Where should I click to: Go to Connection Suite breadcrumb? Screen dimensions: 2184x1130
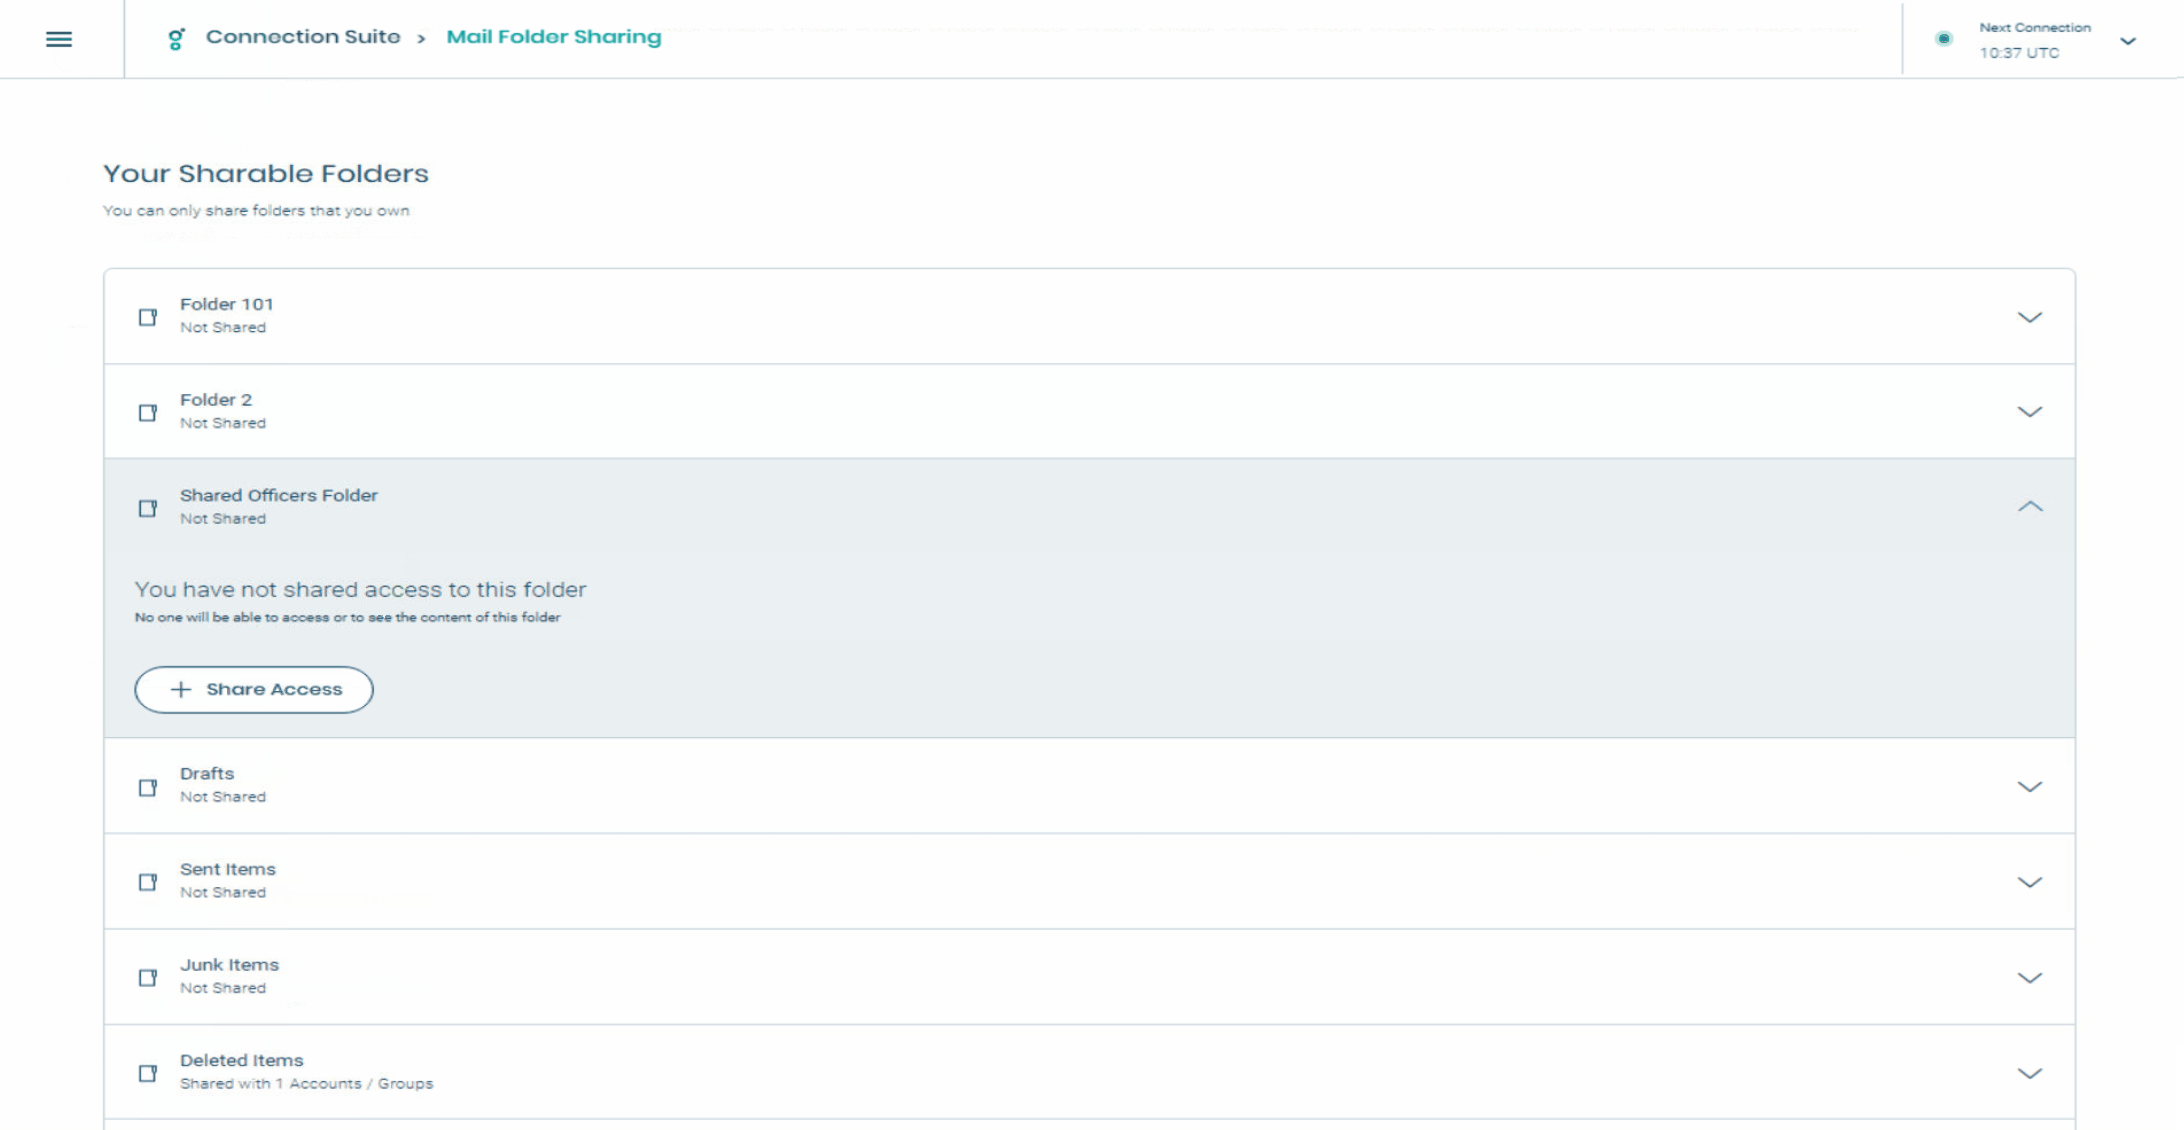tap(302, 37)
